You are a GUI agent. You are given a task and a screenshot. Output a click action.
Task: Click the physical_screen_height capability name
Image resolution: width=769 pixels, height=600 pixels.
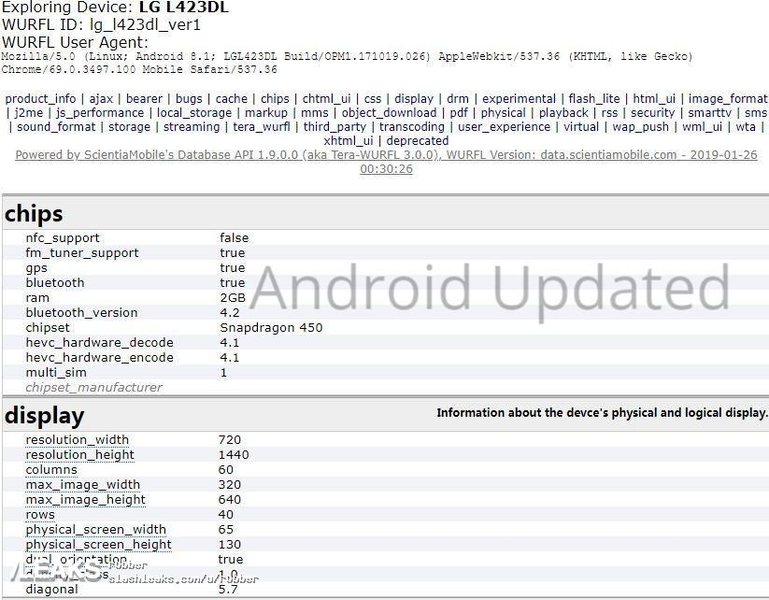(99, 545)
